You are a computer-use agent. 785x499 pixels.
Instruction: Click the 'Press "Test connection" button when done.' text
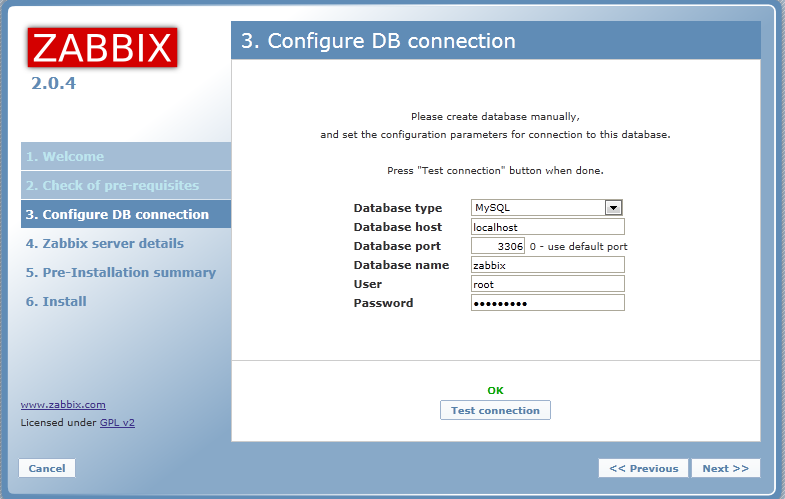click(495, 171)
